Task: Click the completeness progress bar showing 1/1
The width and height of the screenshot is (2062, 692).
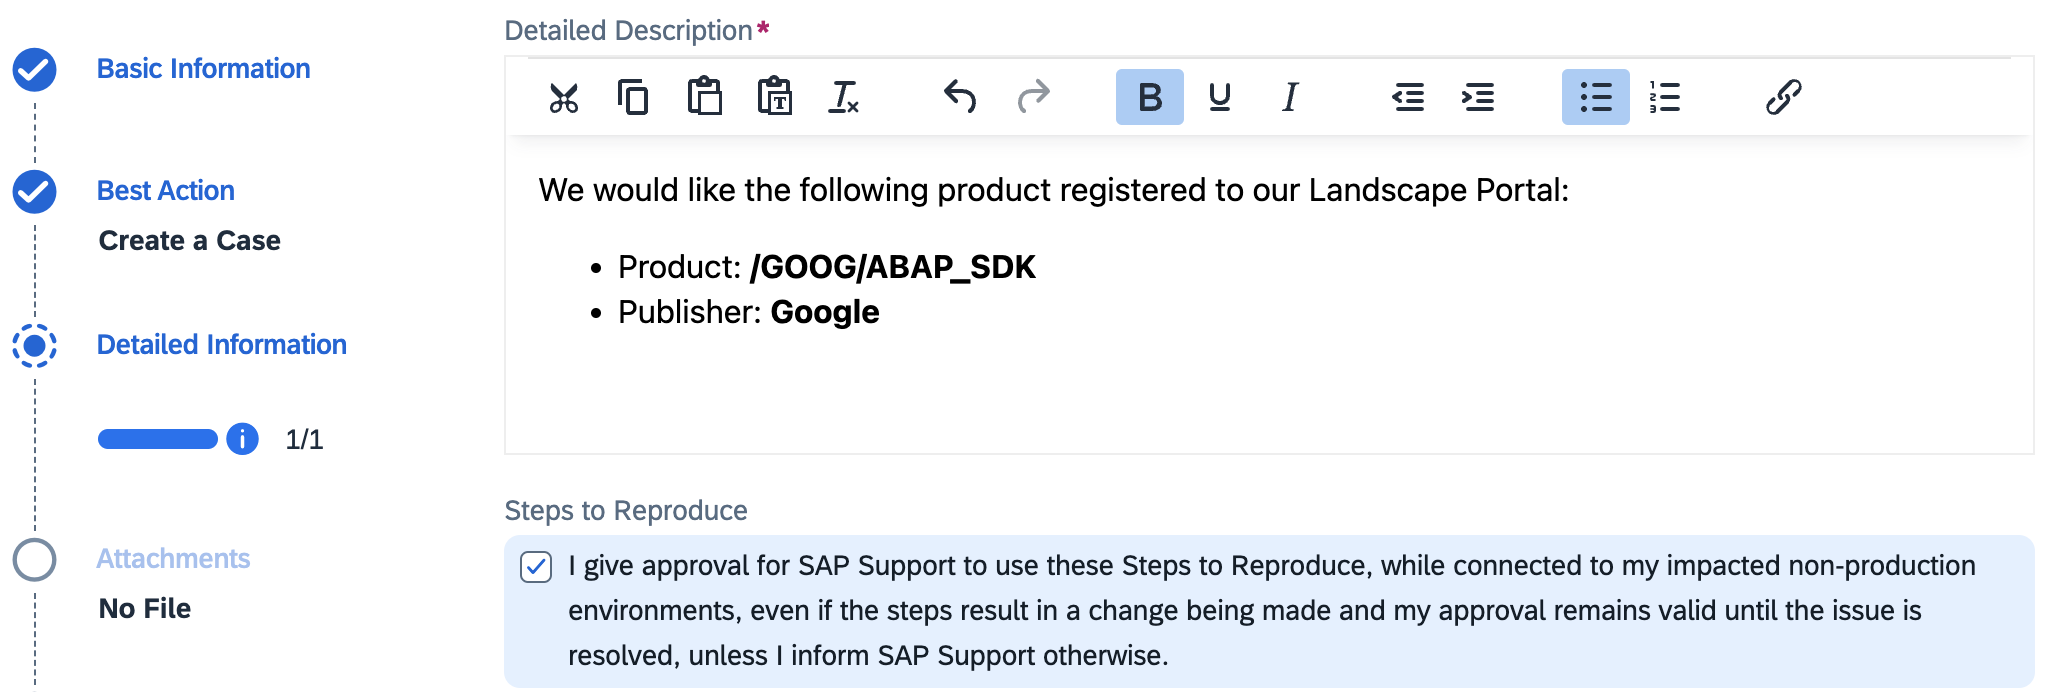Action: (157, 438)
